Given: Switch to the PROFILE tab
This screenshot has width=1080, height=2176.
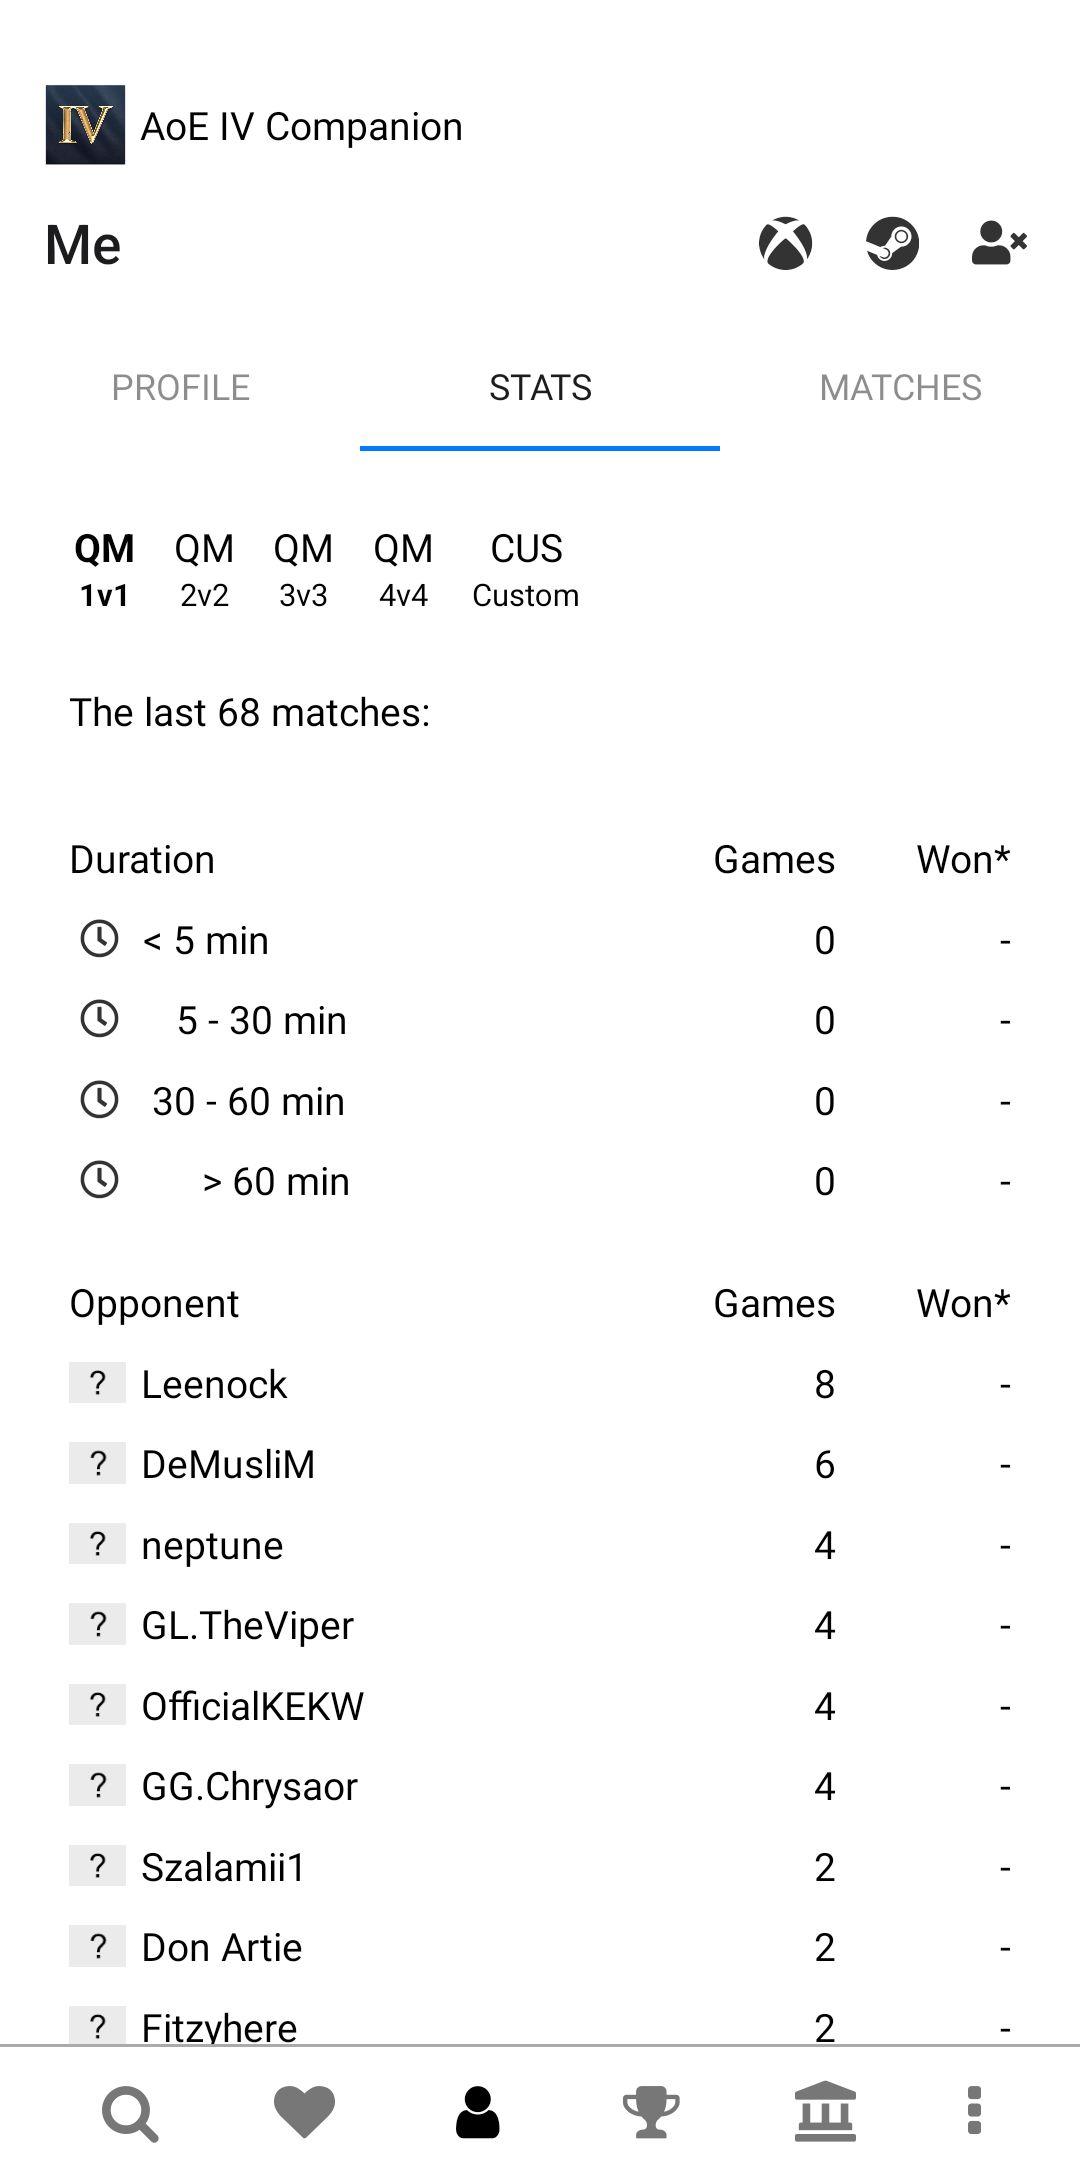Looking at the screenshot, I should [180, 388].
